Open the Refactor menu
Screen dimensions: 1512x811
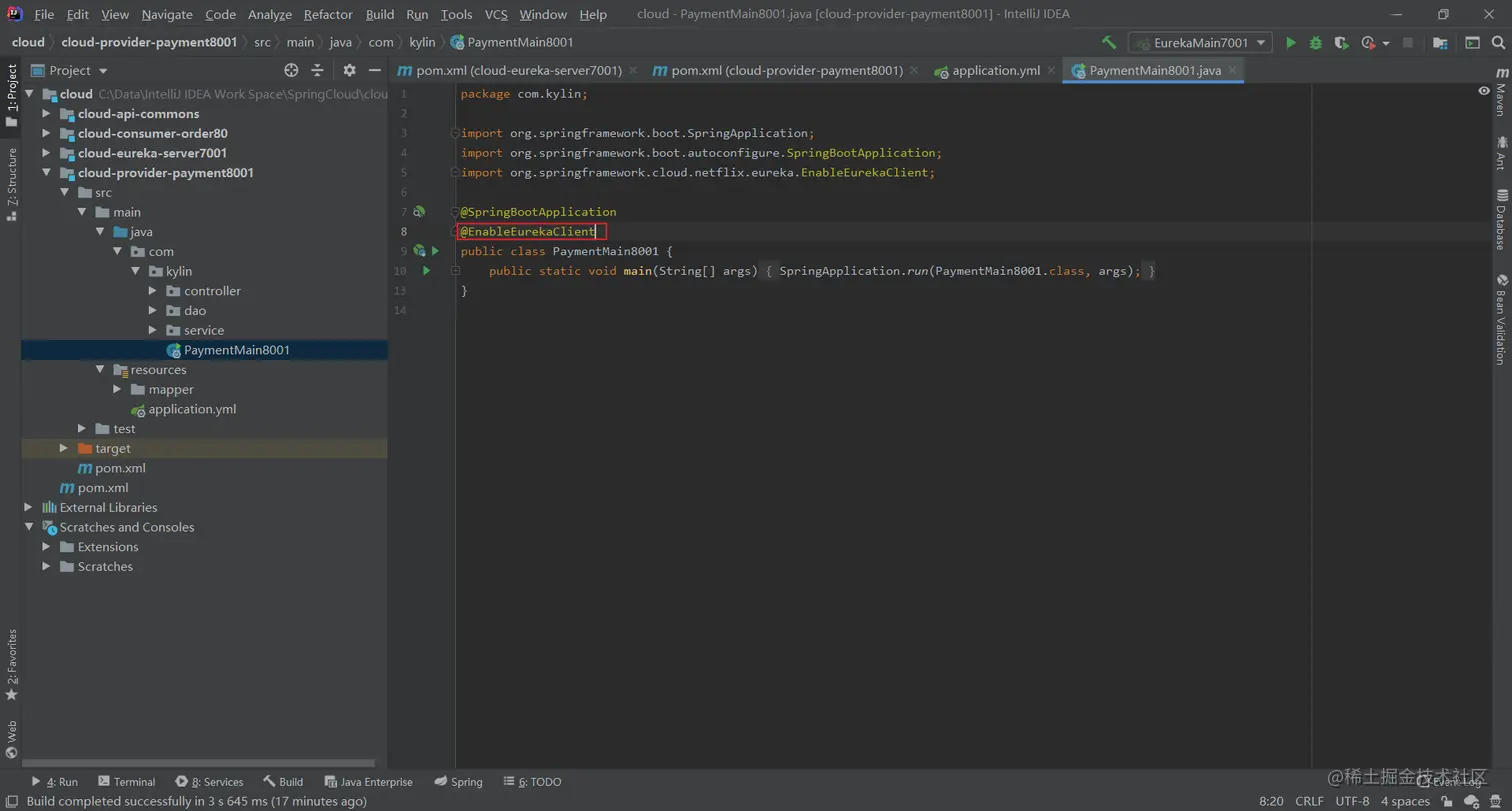pyautogui.click(x=328, y=14)
